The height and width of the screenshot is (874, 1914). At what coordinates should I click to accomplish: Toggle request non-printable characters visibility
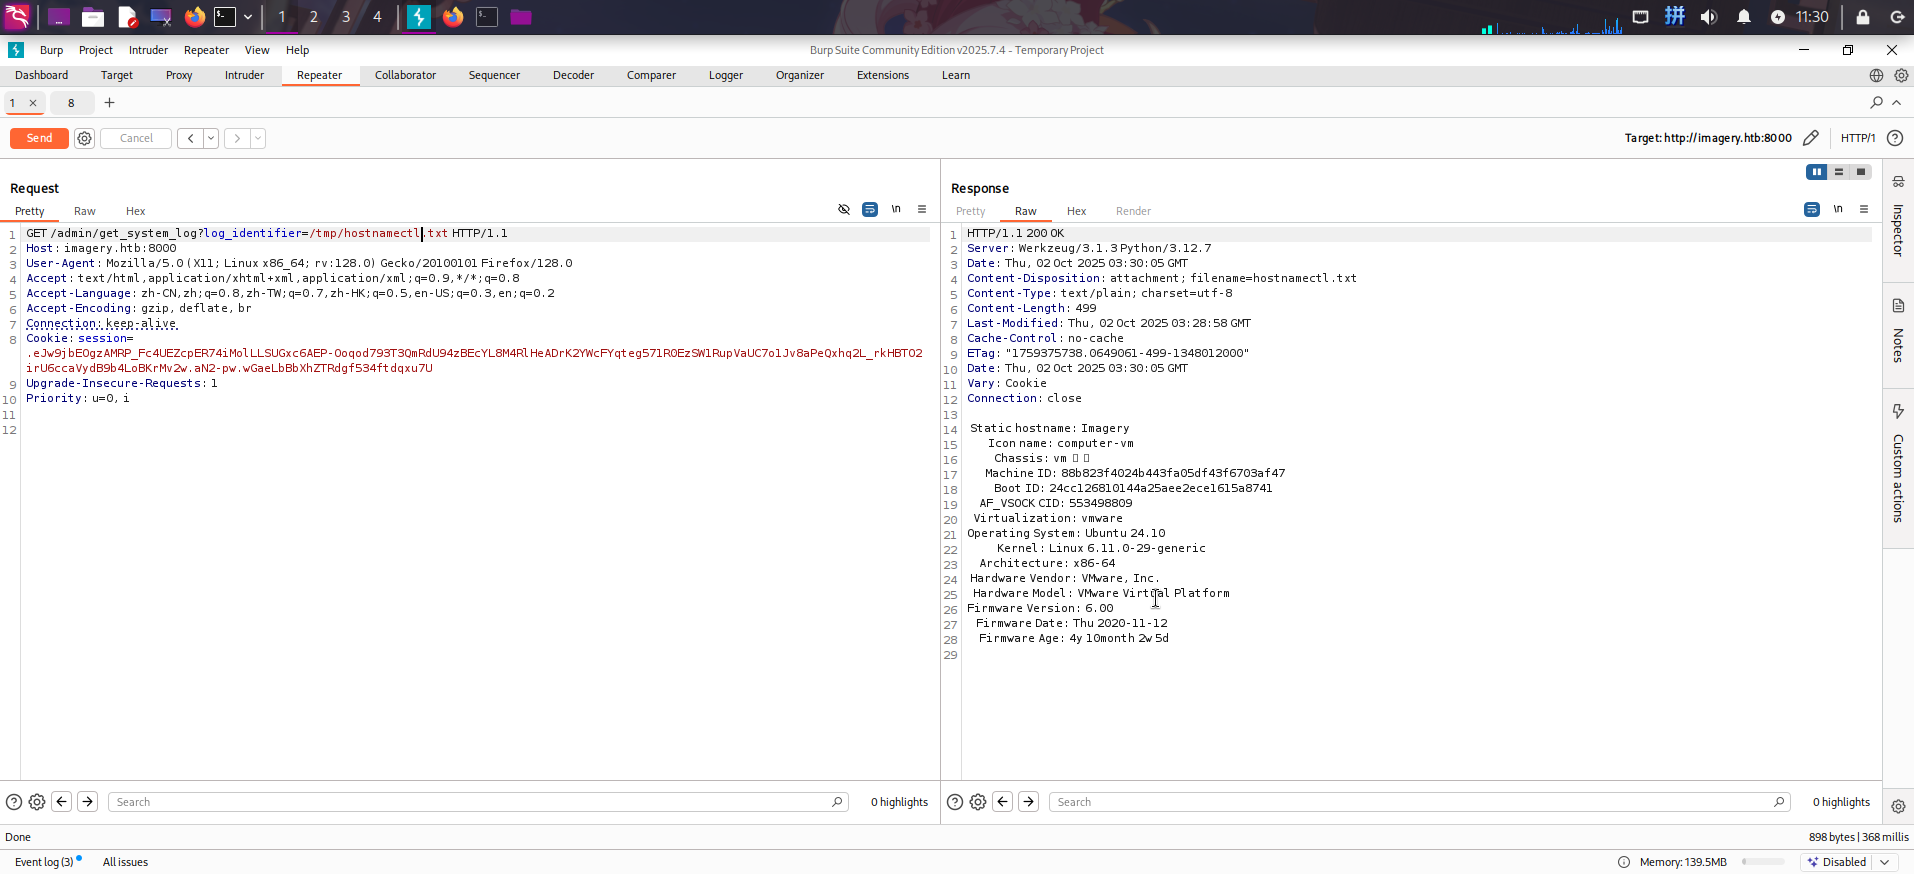(844, 209)
